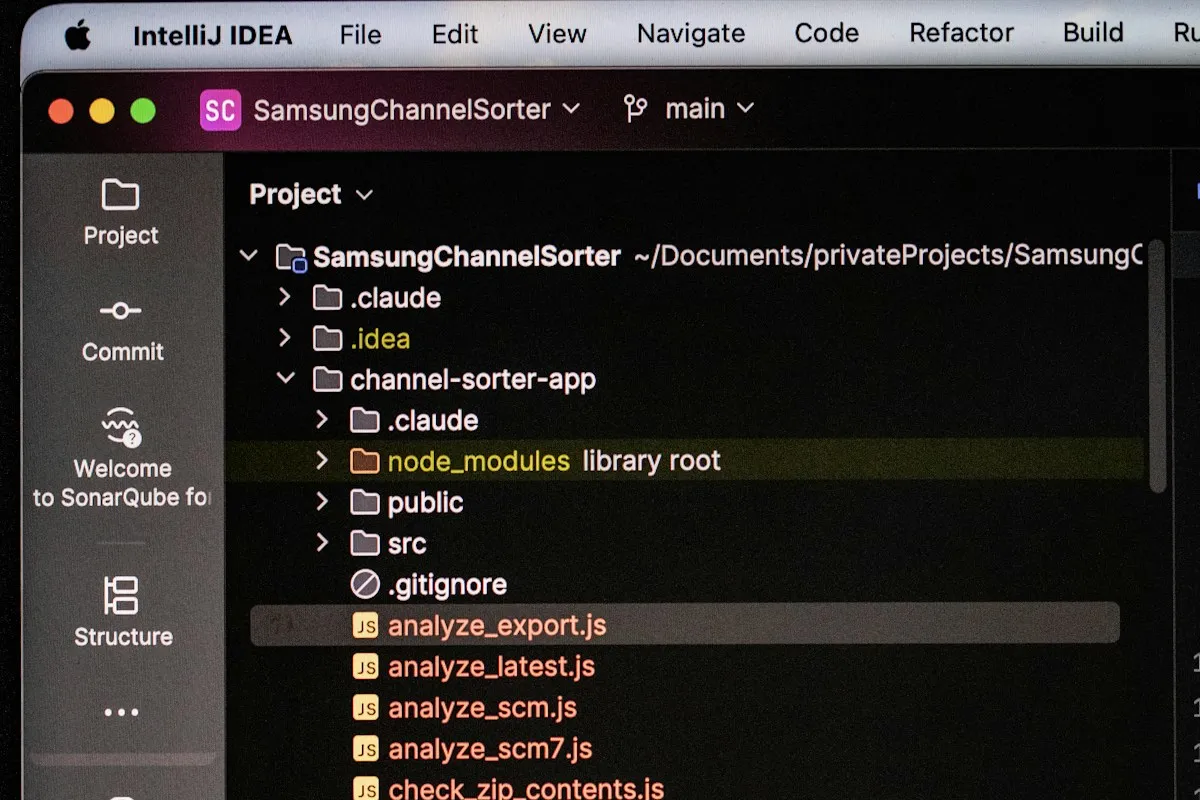Open the Refactor menu

click(961, 33)
